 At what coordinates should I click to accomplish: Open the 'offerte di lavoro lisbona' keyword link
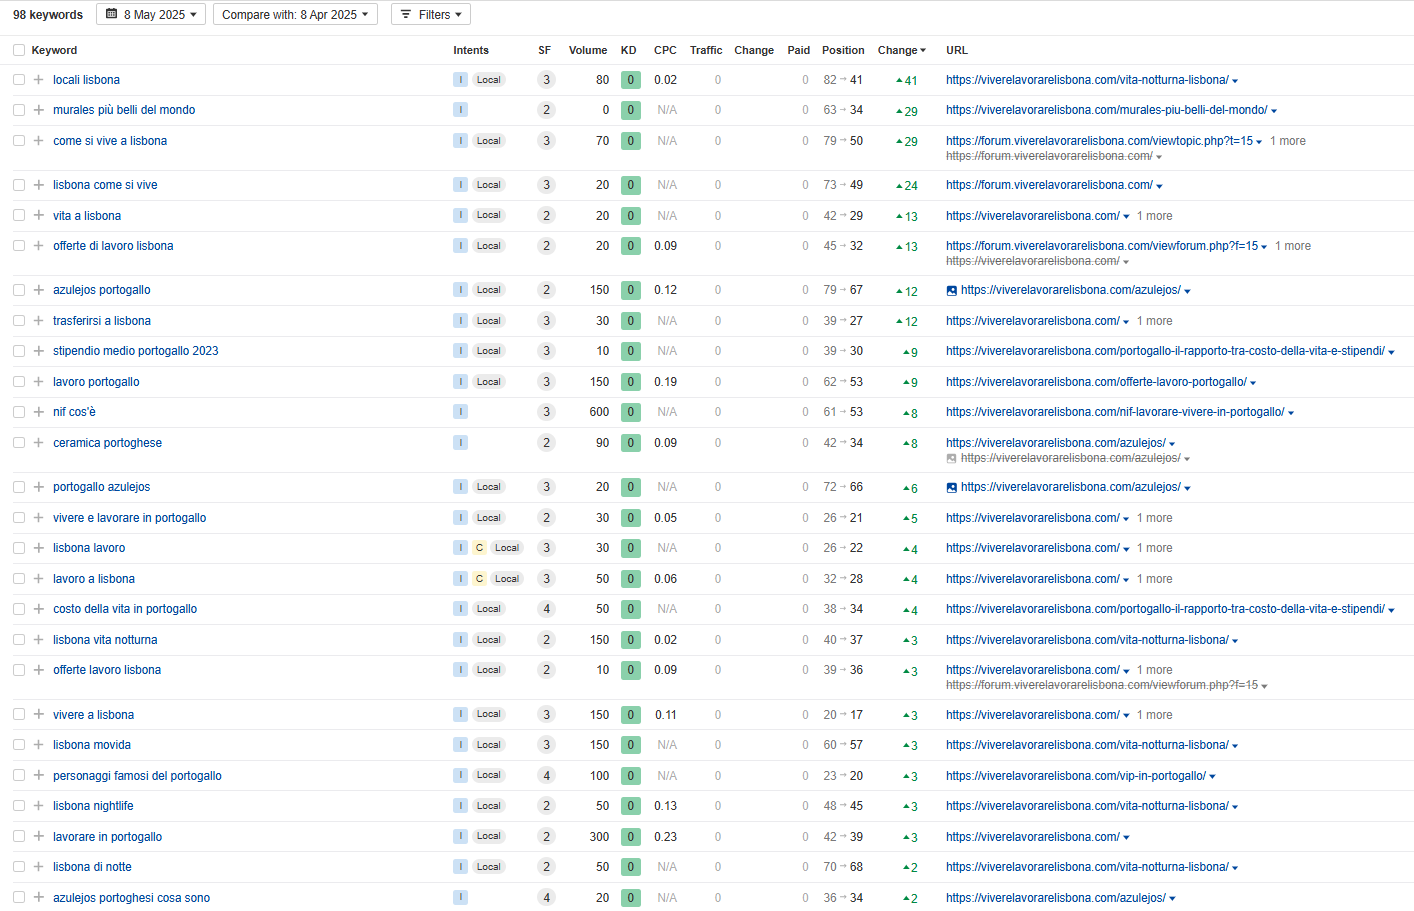113,246
